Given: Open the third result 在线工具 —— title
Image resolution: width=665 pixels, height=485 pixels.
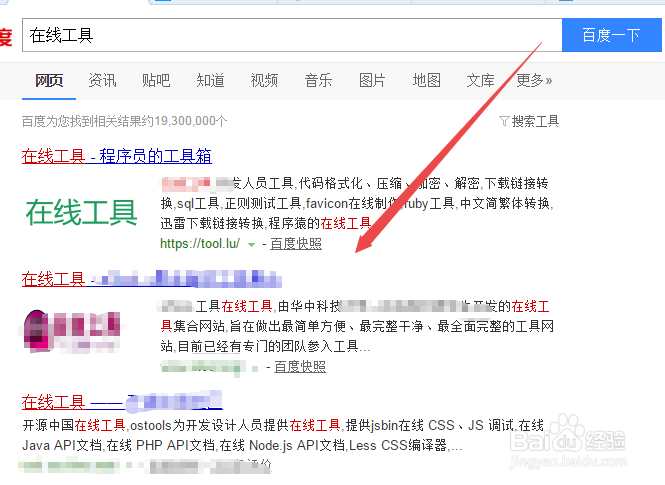Looking at the screenshot, I should (122, 401).
